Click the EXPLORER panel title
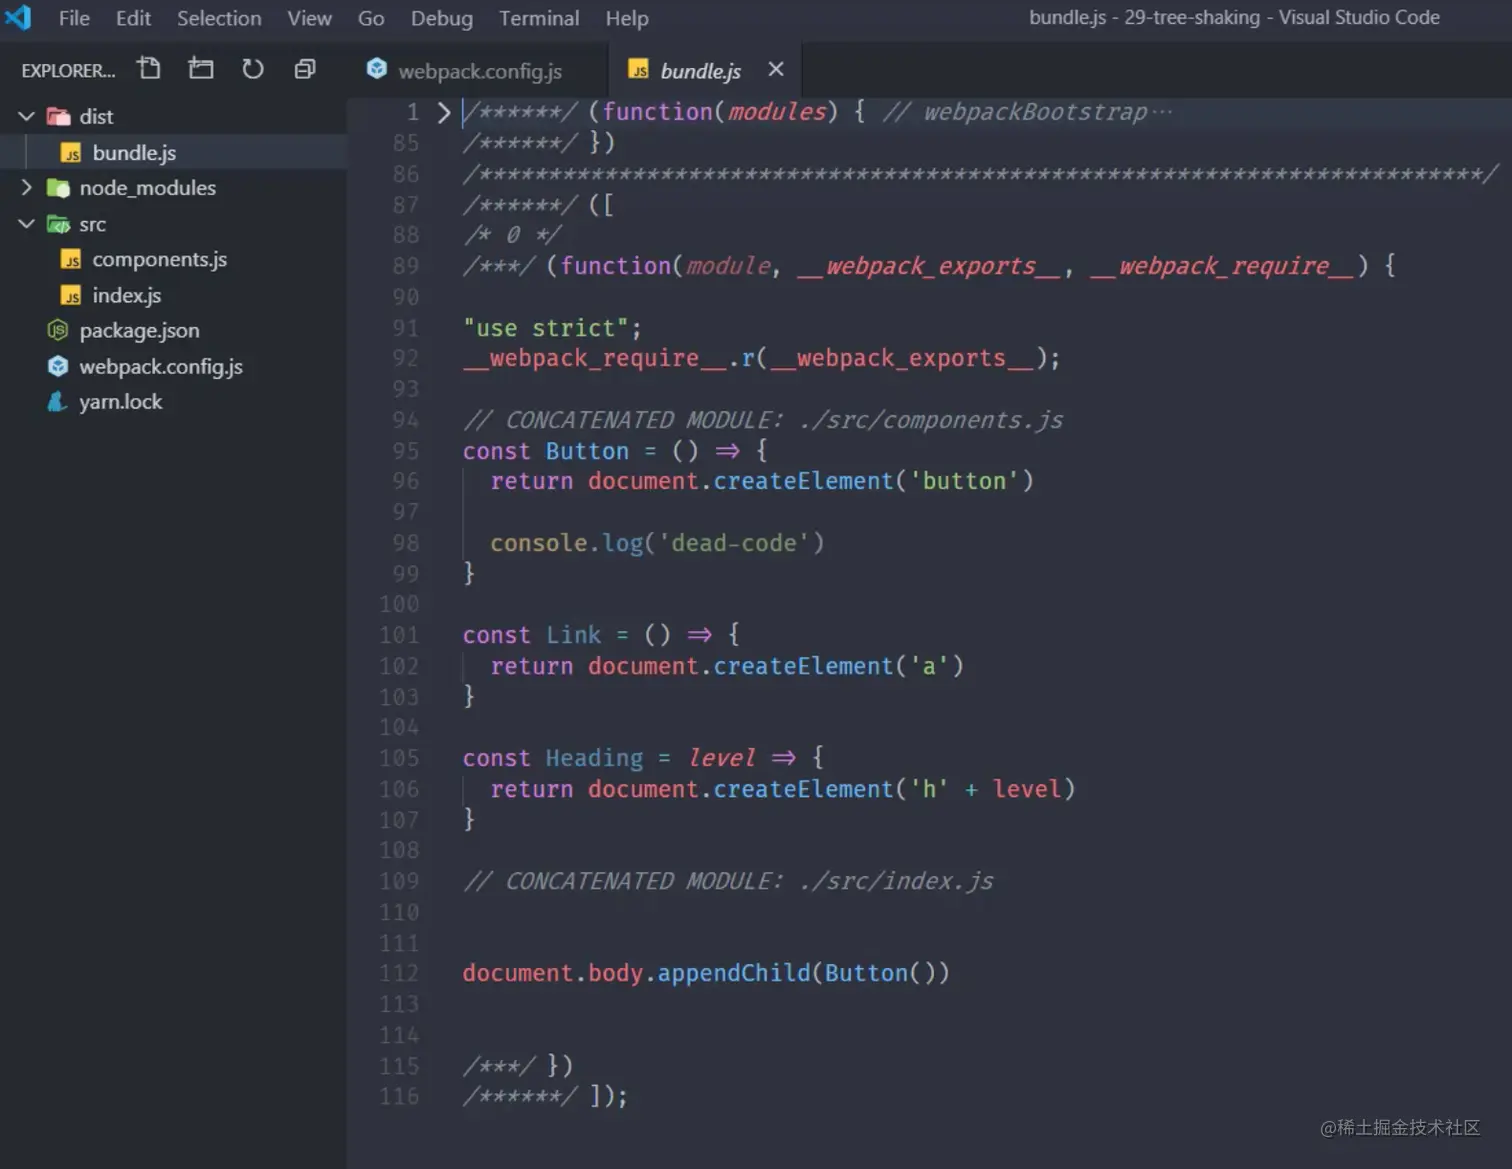 68,70
